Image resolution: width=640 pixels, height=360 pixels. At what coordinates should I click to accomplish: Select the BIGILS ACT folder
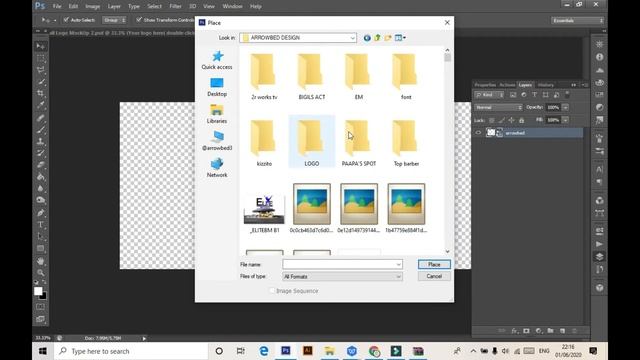311,76
